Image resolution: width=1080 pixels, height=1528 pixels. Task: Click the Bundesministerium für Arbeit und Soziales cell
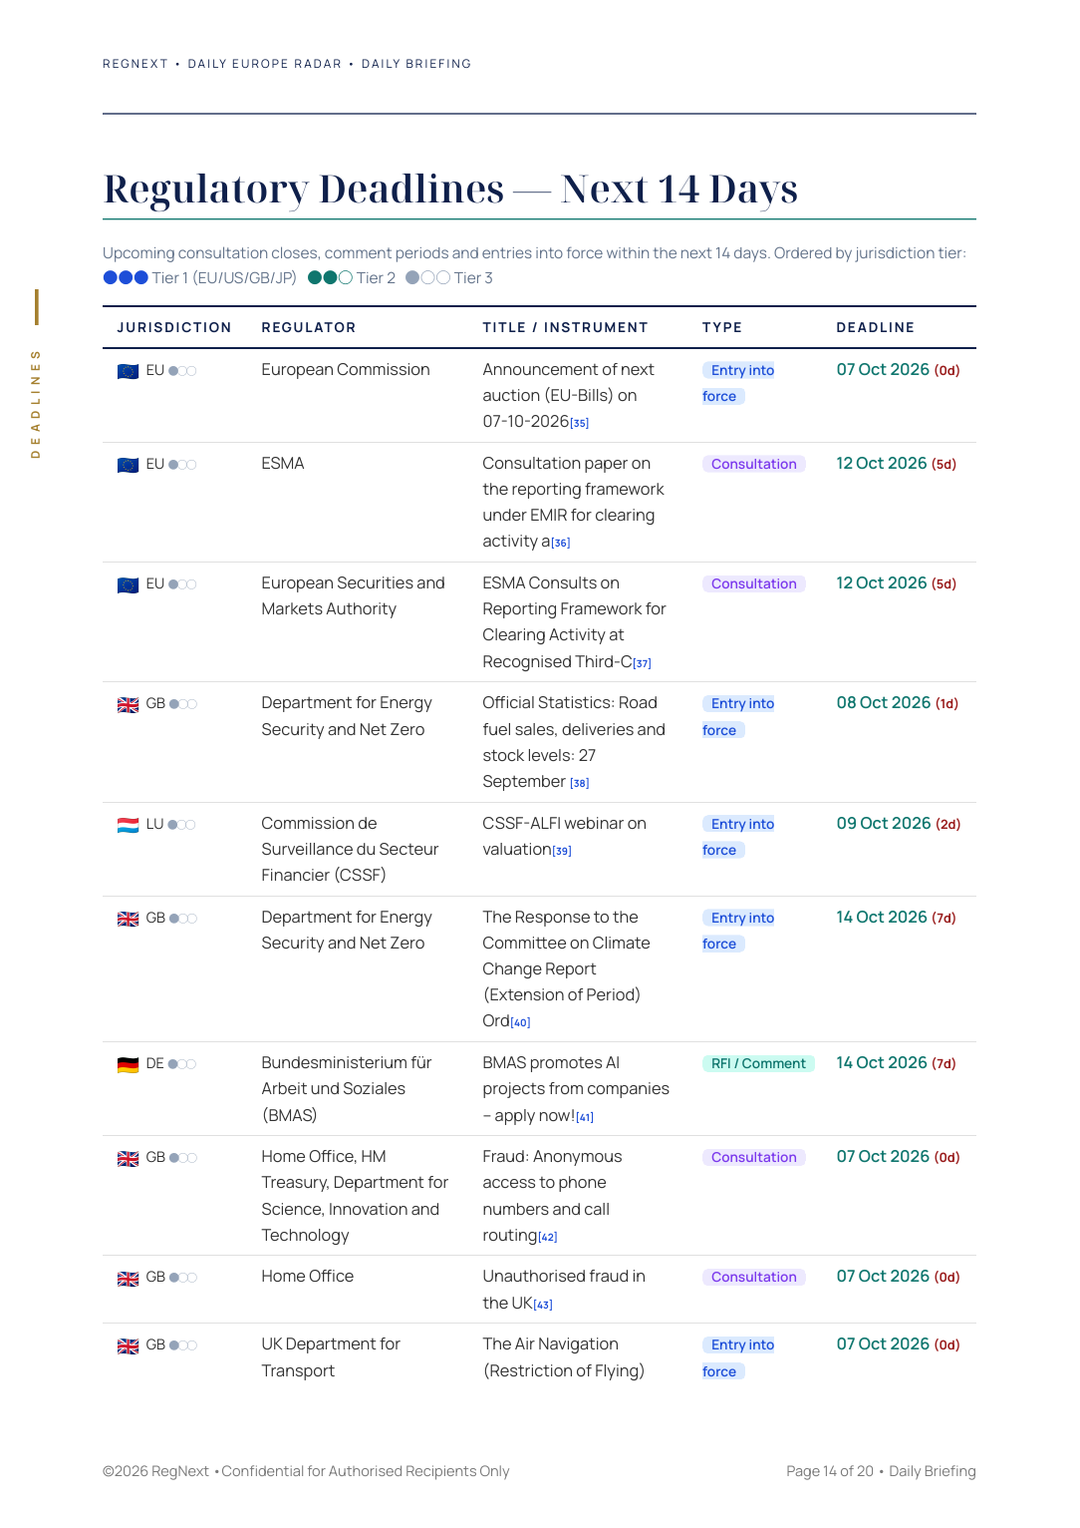(347, 1089)
